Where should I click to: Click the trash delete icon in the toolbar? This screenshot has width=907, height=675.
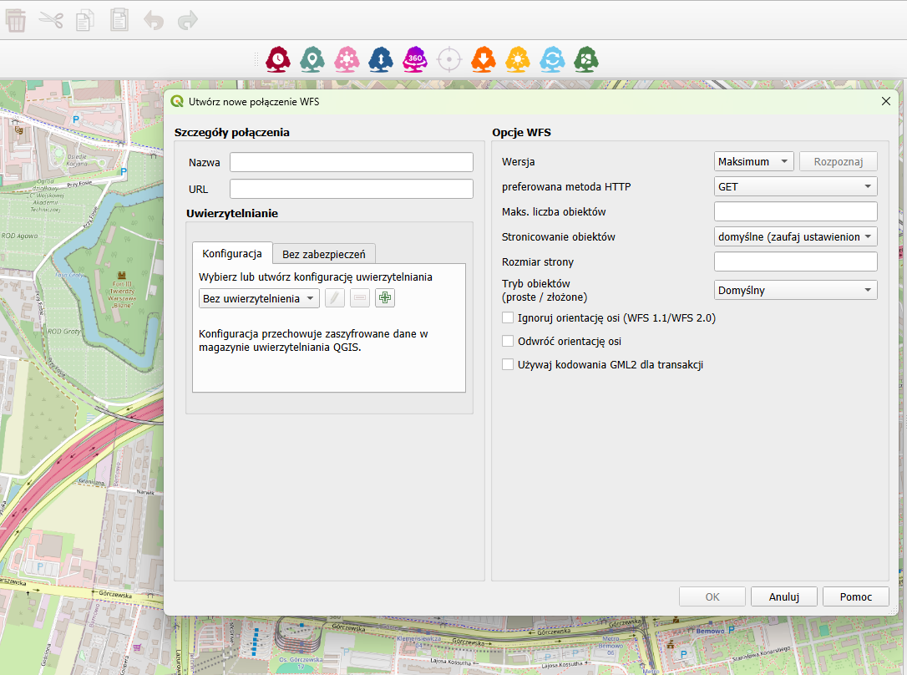pyautogui.click(x=16, y=20)
